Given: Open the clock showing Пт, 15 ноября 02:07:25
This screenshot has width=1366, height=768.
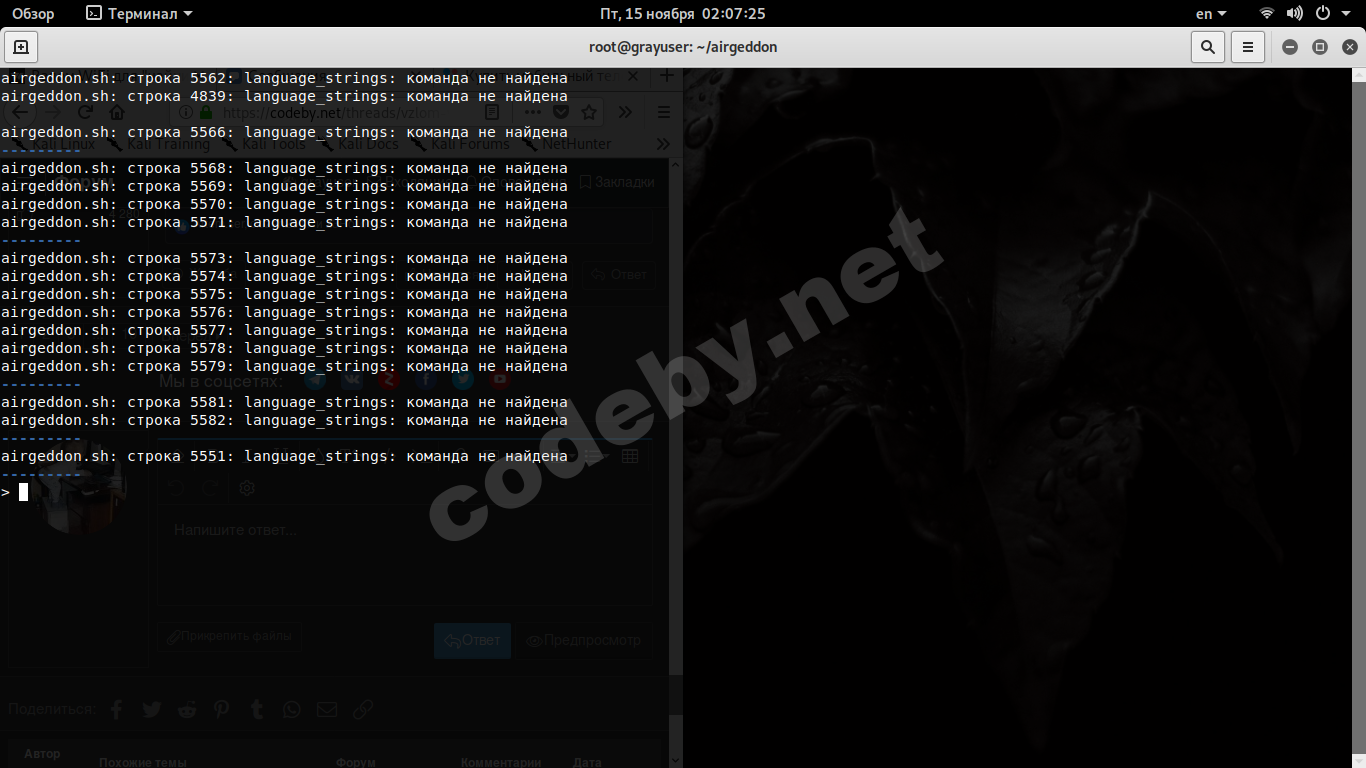Looking at the screenshot, I should point(683,14).
